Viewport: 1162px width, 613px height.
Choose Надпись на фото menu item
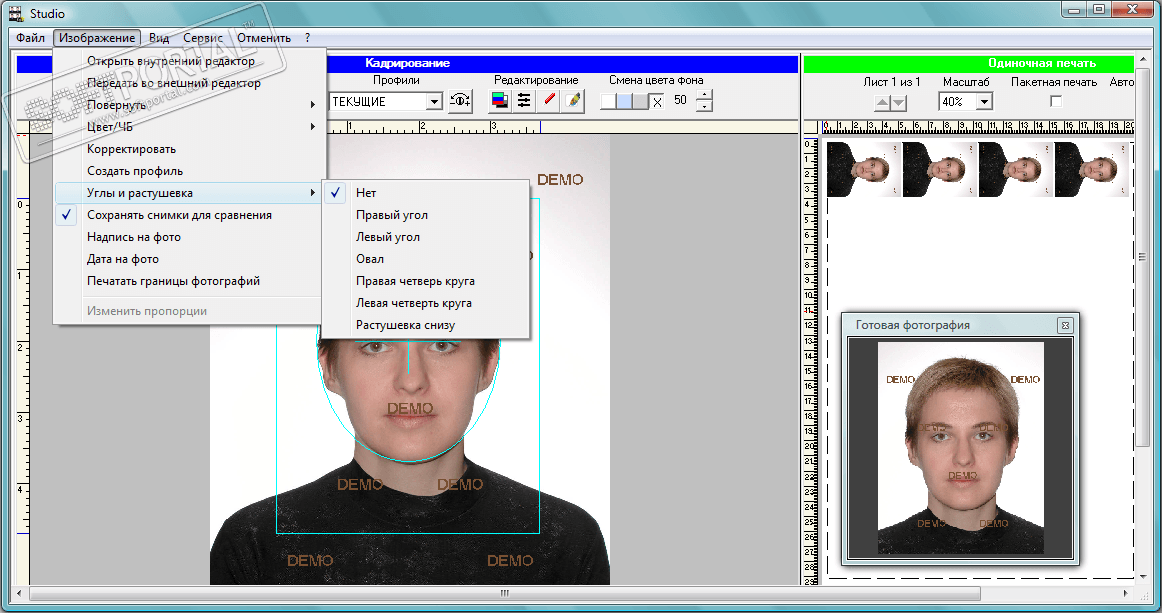point(134,237)
